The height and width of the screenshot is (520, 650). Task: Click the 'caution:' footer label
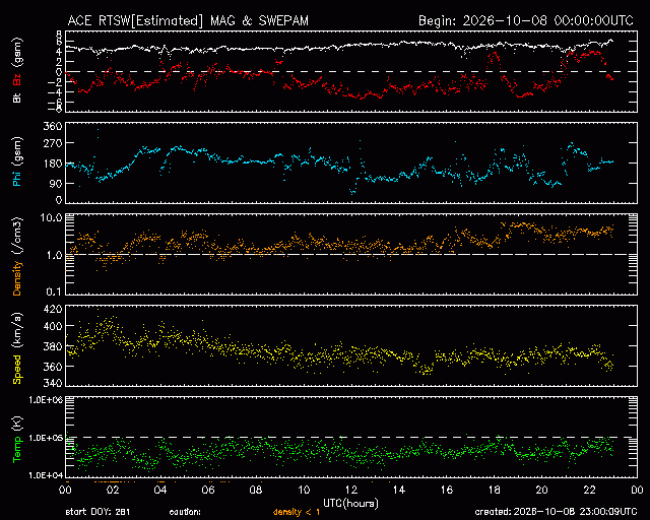point(185,512)
